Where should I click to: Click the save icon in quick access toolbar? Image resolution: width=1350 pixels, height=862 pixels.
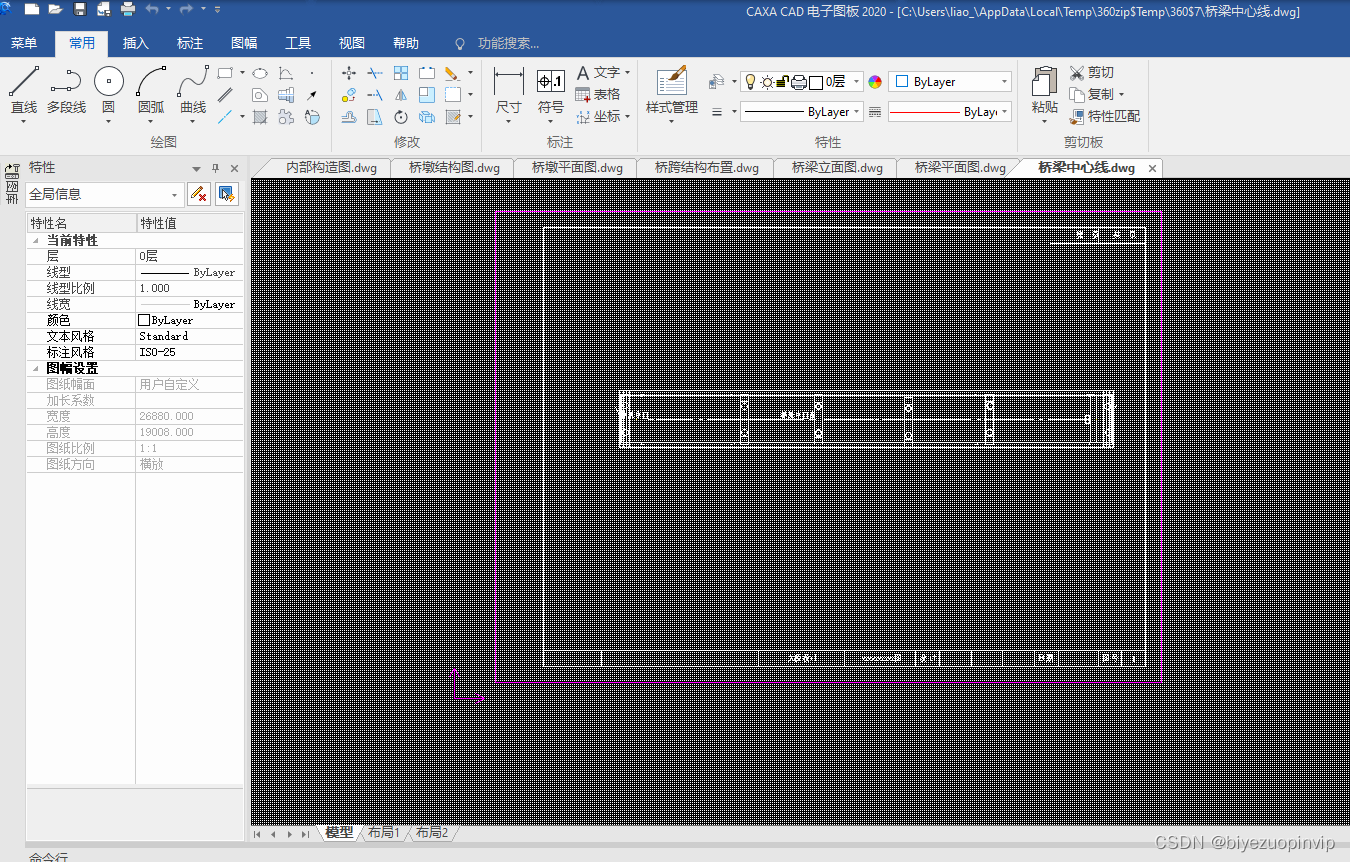tap(79, 9)
